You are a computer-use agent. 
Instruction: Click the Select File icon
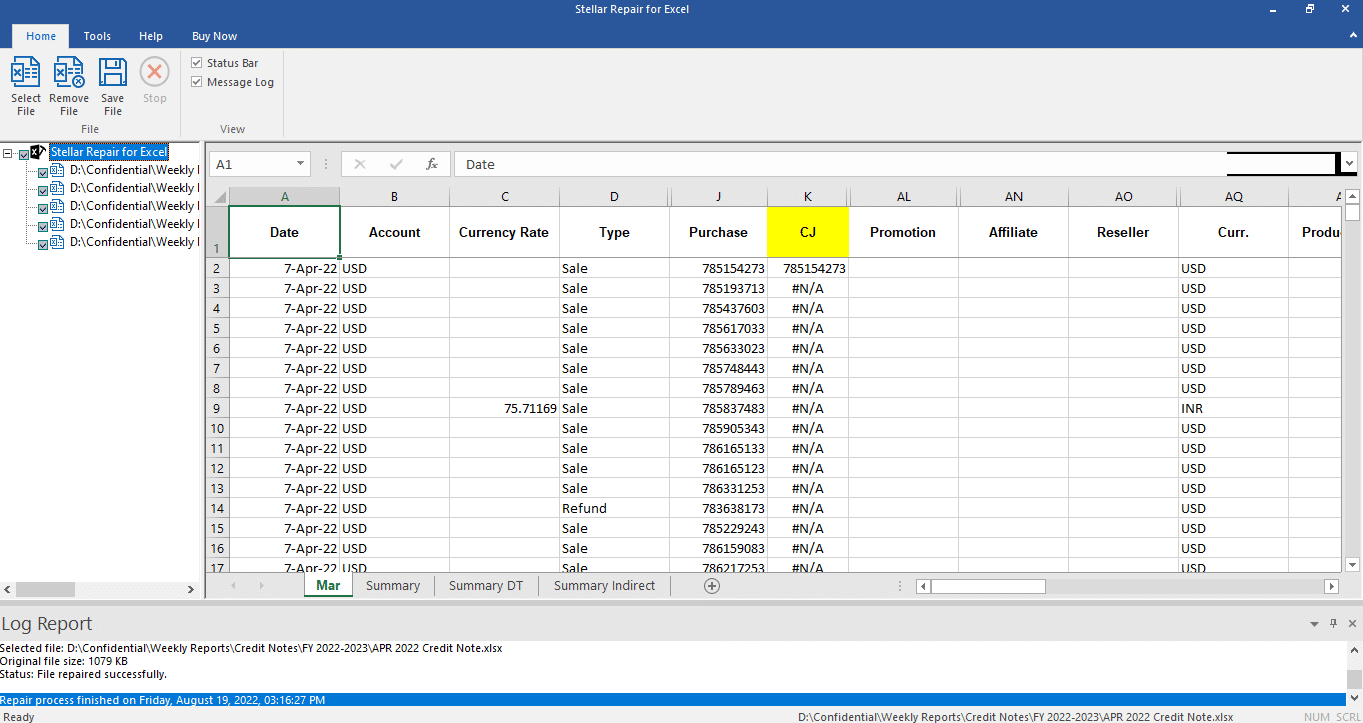[26, 73]
